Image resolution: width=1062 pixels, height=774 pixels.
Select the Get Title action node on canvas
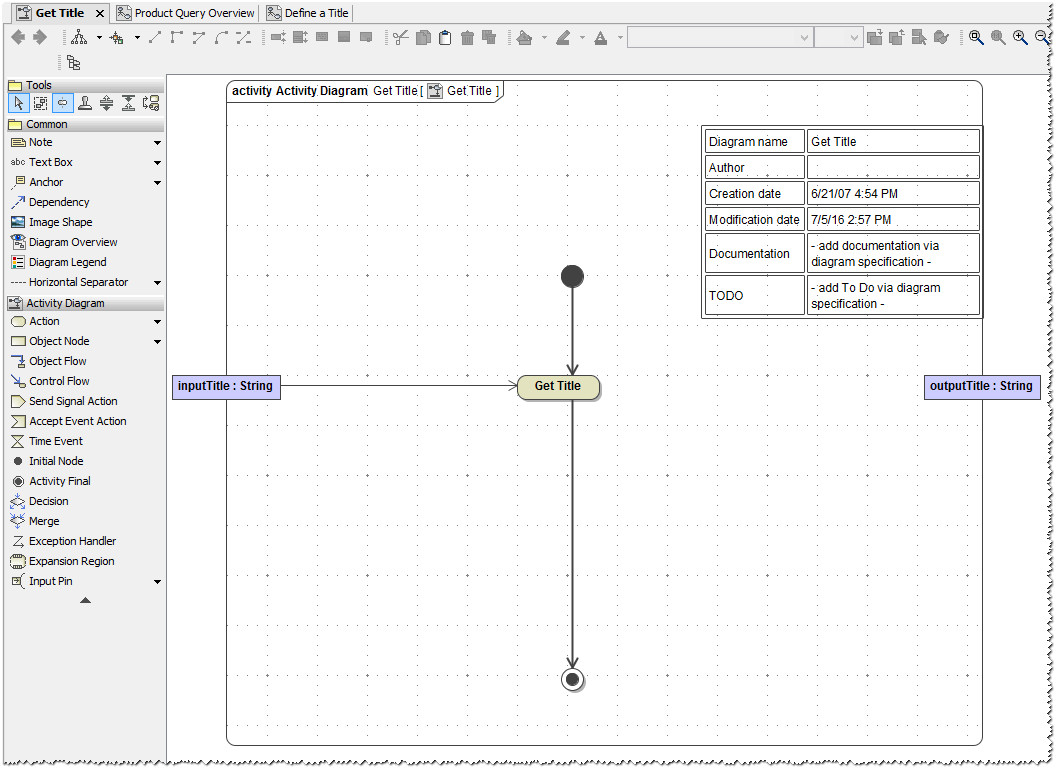(x=558, y=386)
